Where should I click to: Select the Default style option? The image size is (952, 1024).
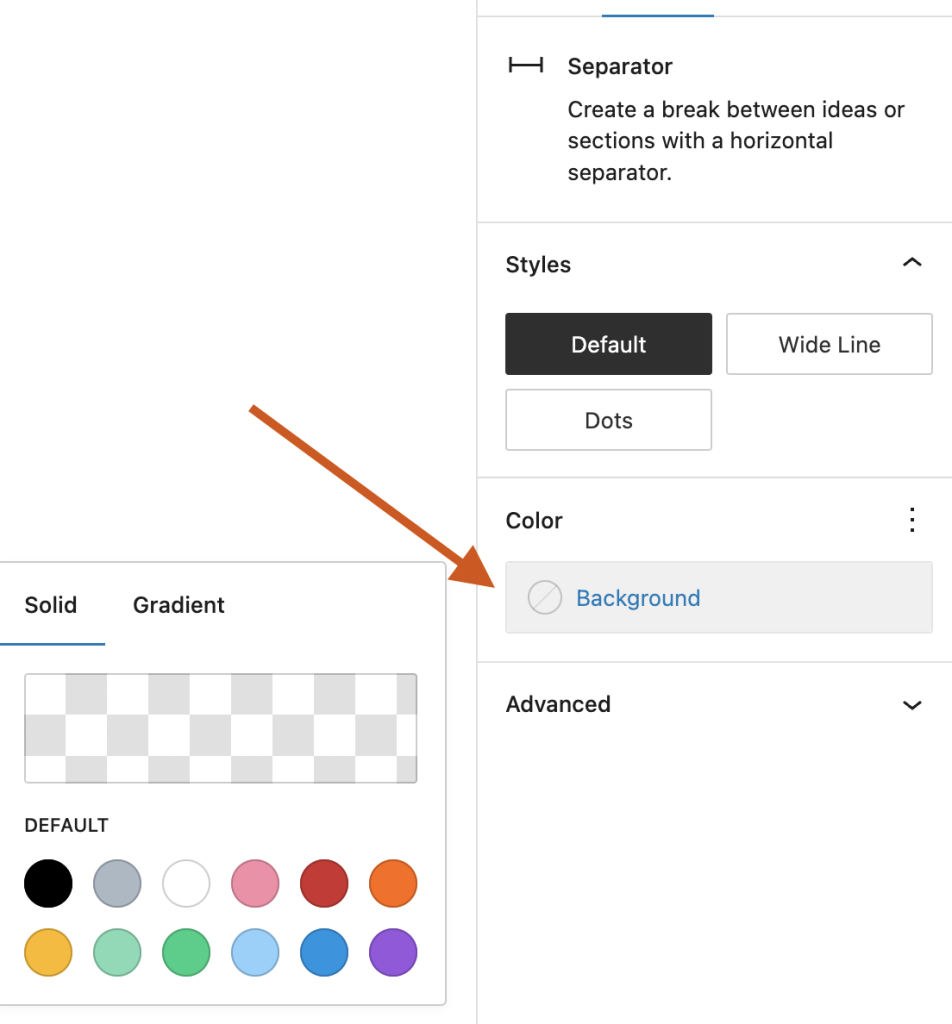coord(608,344)
